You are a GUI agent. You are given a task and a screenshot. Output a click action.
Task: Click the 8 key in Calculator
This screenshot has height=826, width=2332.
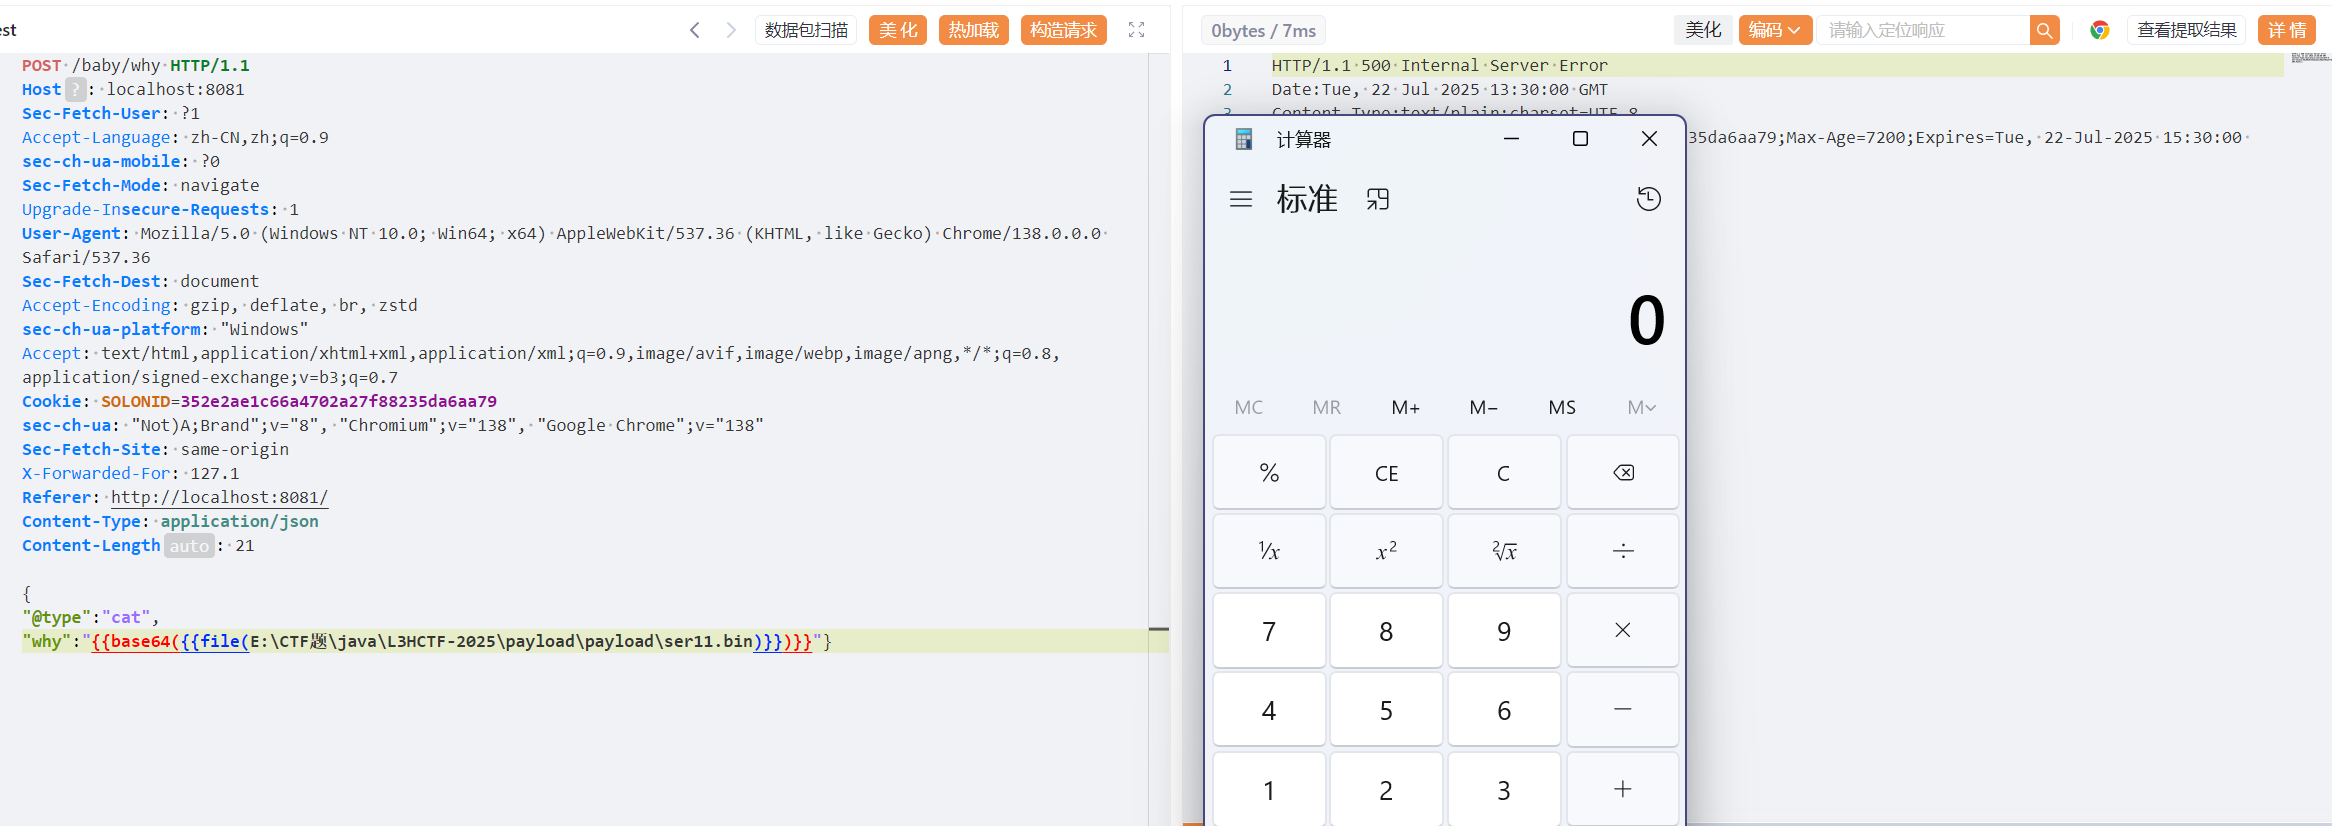click(x=1386, y=630)
